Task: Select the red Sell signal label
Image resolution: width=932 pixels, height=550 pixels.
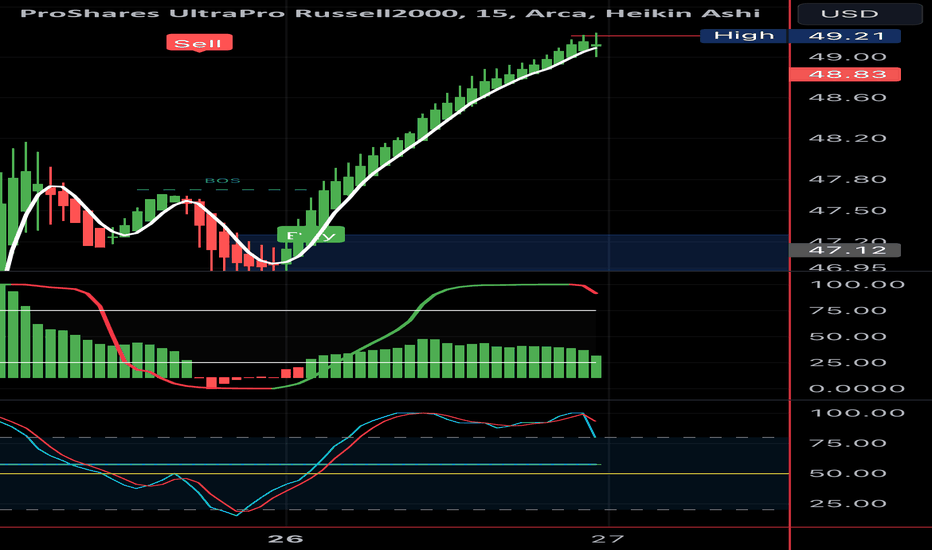Action: click(199, 43)
